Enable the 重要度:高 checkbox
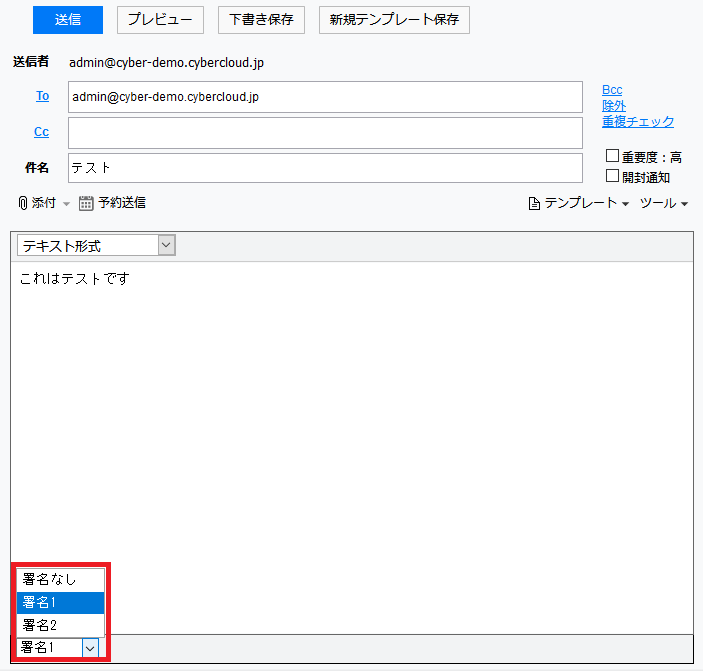The height and width of the screenshot is (671, 703). pyautogui.click(x=613, y=156)
